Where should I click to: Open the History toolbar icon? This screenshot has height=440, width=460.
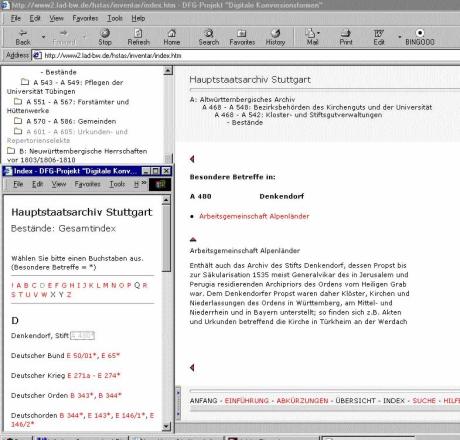point(275,37)
